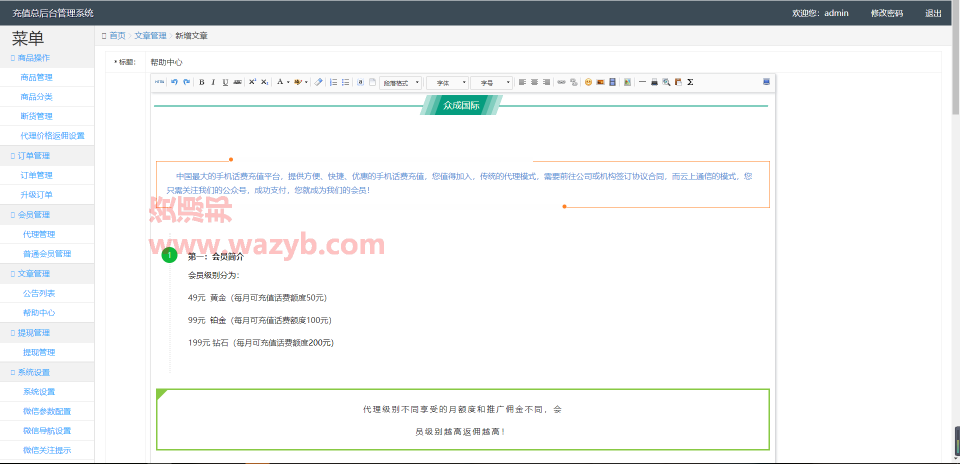Apply strikethrough formatting
Viewport: 960px width, 464px height.
click(x=238, y=82)
